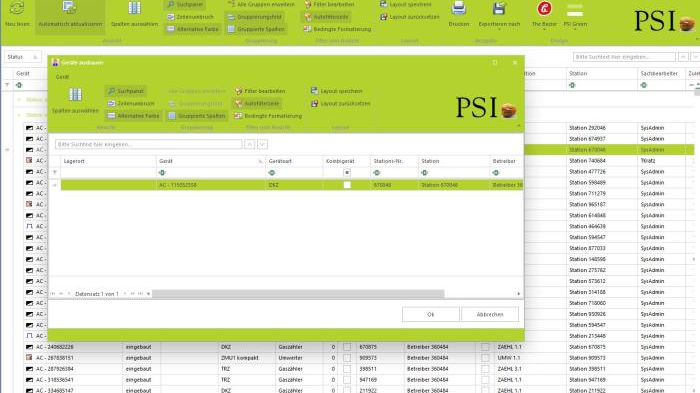Viewport: 700px width, 393px height.
Task: Select The Bezier skin icon
Action: pyautogui.click(x=544, y=8)
